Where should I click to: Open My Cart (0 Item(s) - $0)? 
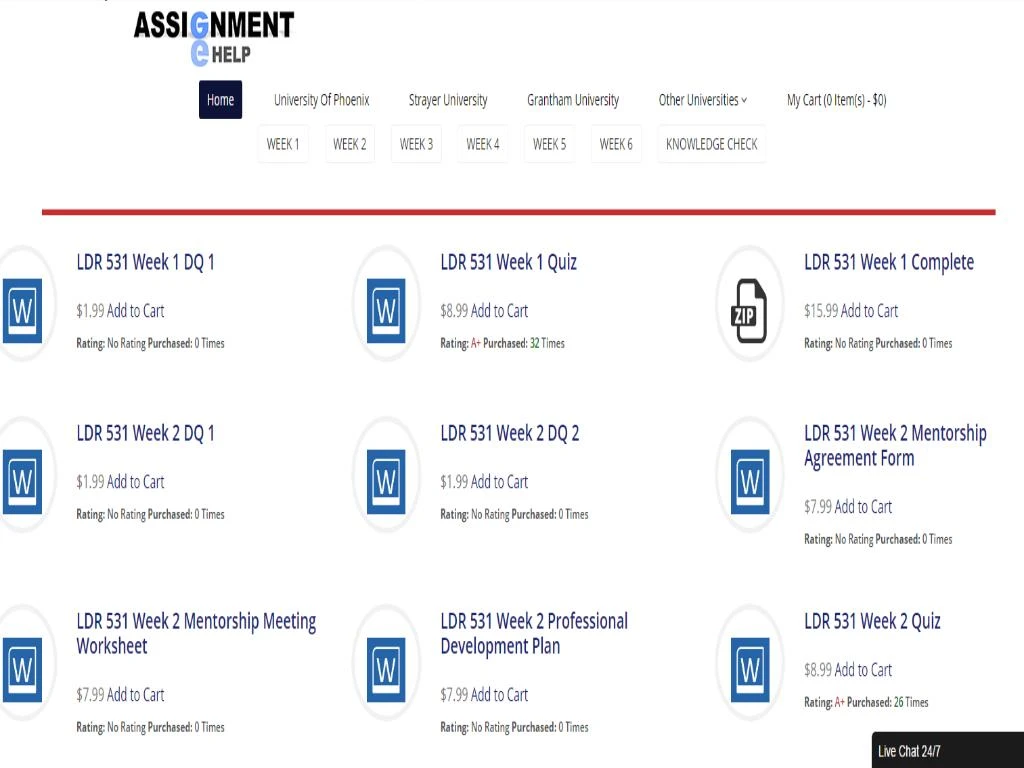tap(837, 100)
